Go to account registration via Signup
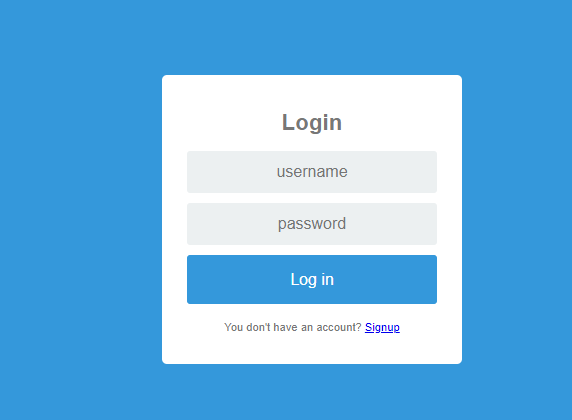This screenshot has width=572, height=420. click(382, 327)
